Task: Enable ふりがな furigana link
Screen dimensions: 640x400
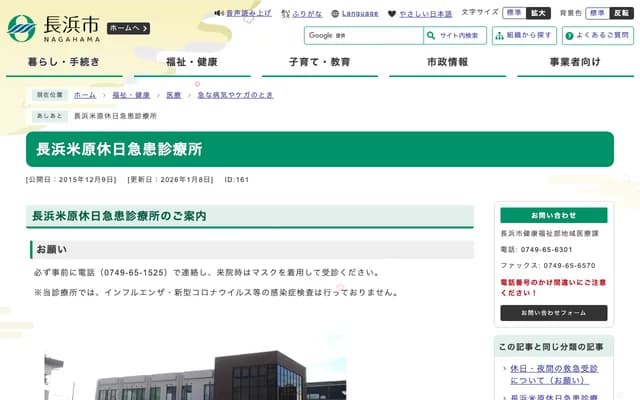Action: coord(307,14)
